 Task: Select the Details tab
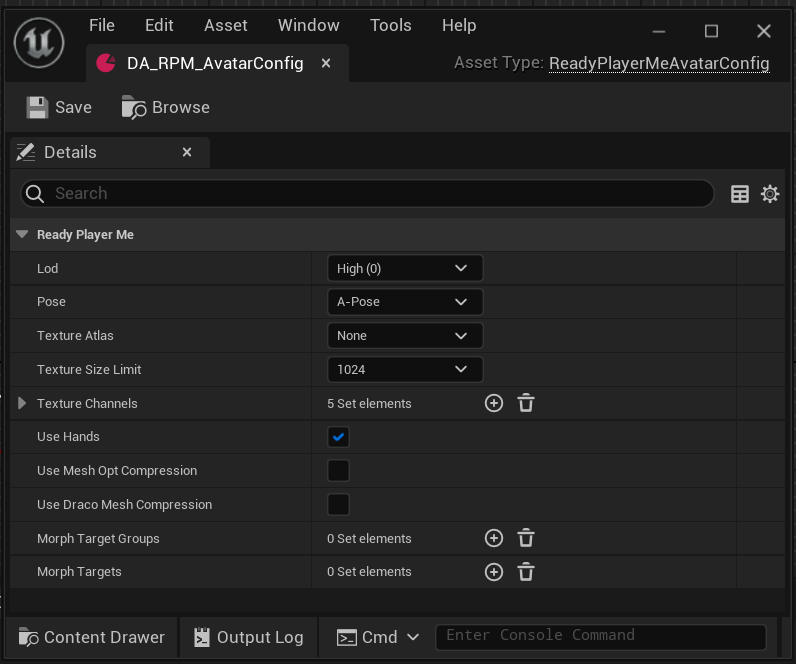[110, 152]
